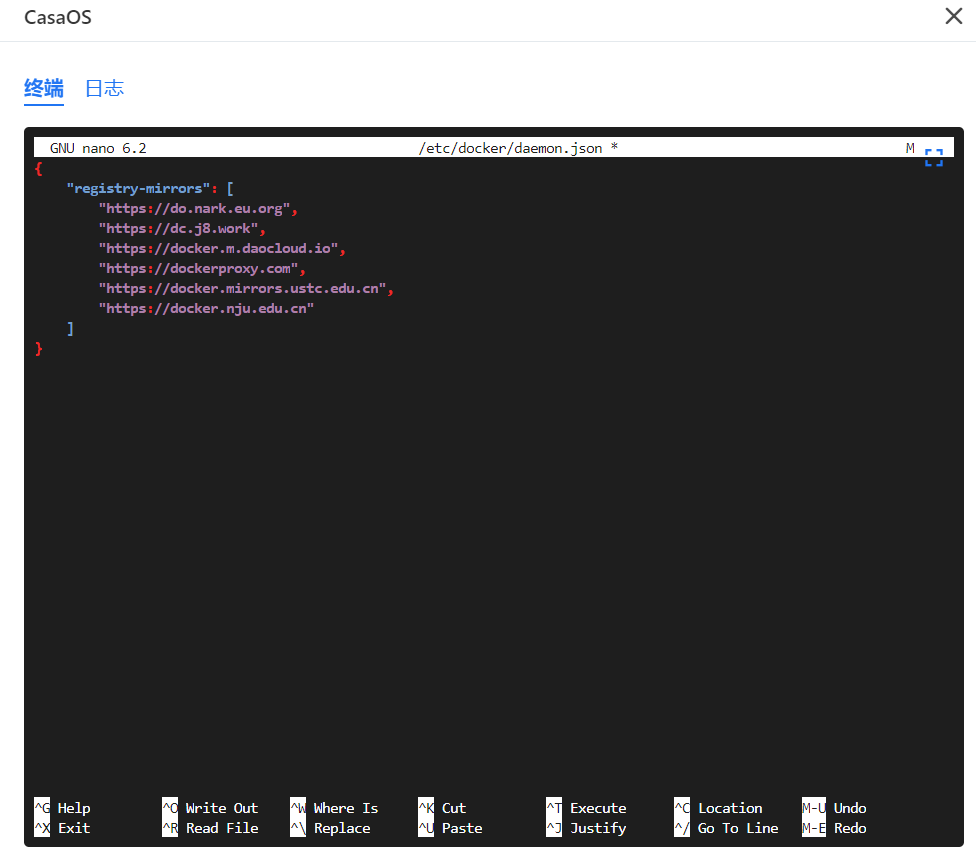The width and height of the screenshot is (976, 857).
Task: Click the Justify shortcut label
Action: pos(598,828)
